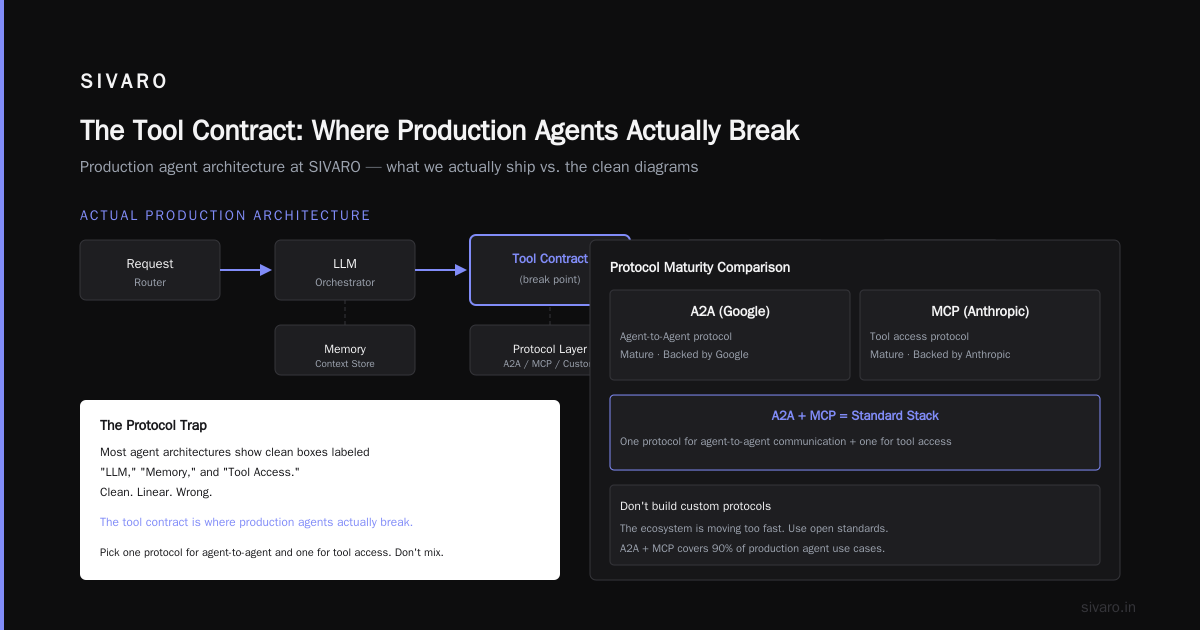Click 'The ecosystem is moving too fast' line
The width and height of the screenshot is (1200, 630).
[754, 528]
